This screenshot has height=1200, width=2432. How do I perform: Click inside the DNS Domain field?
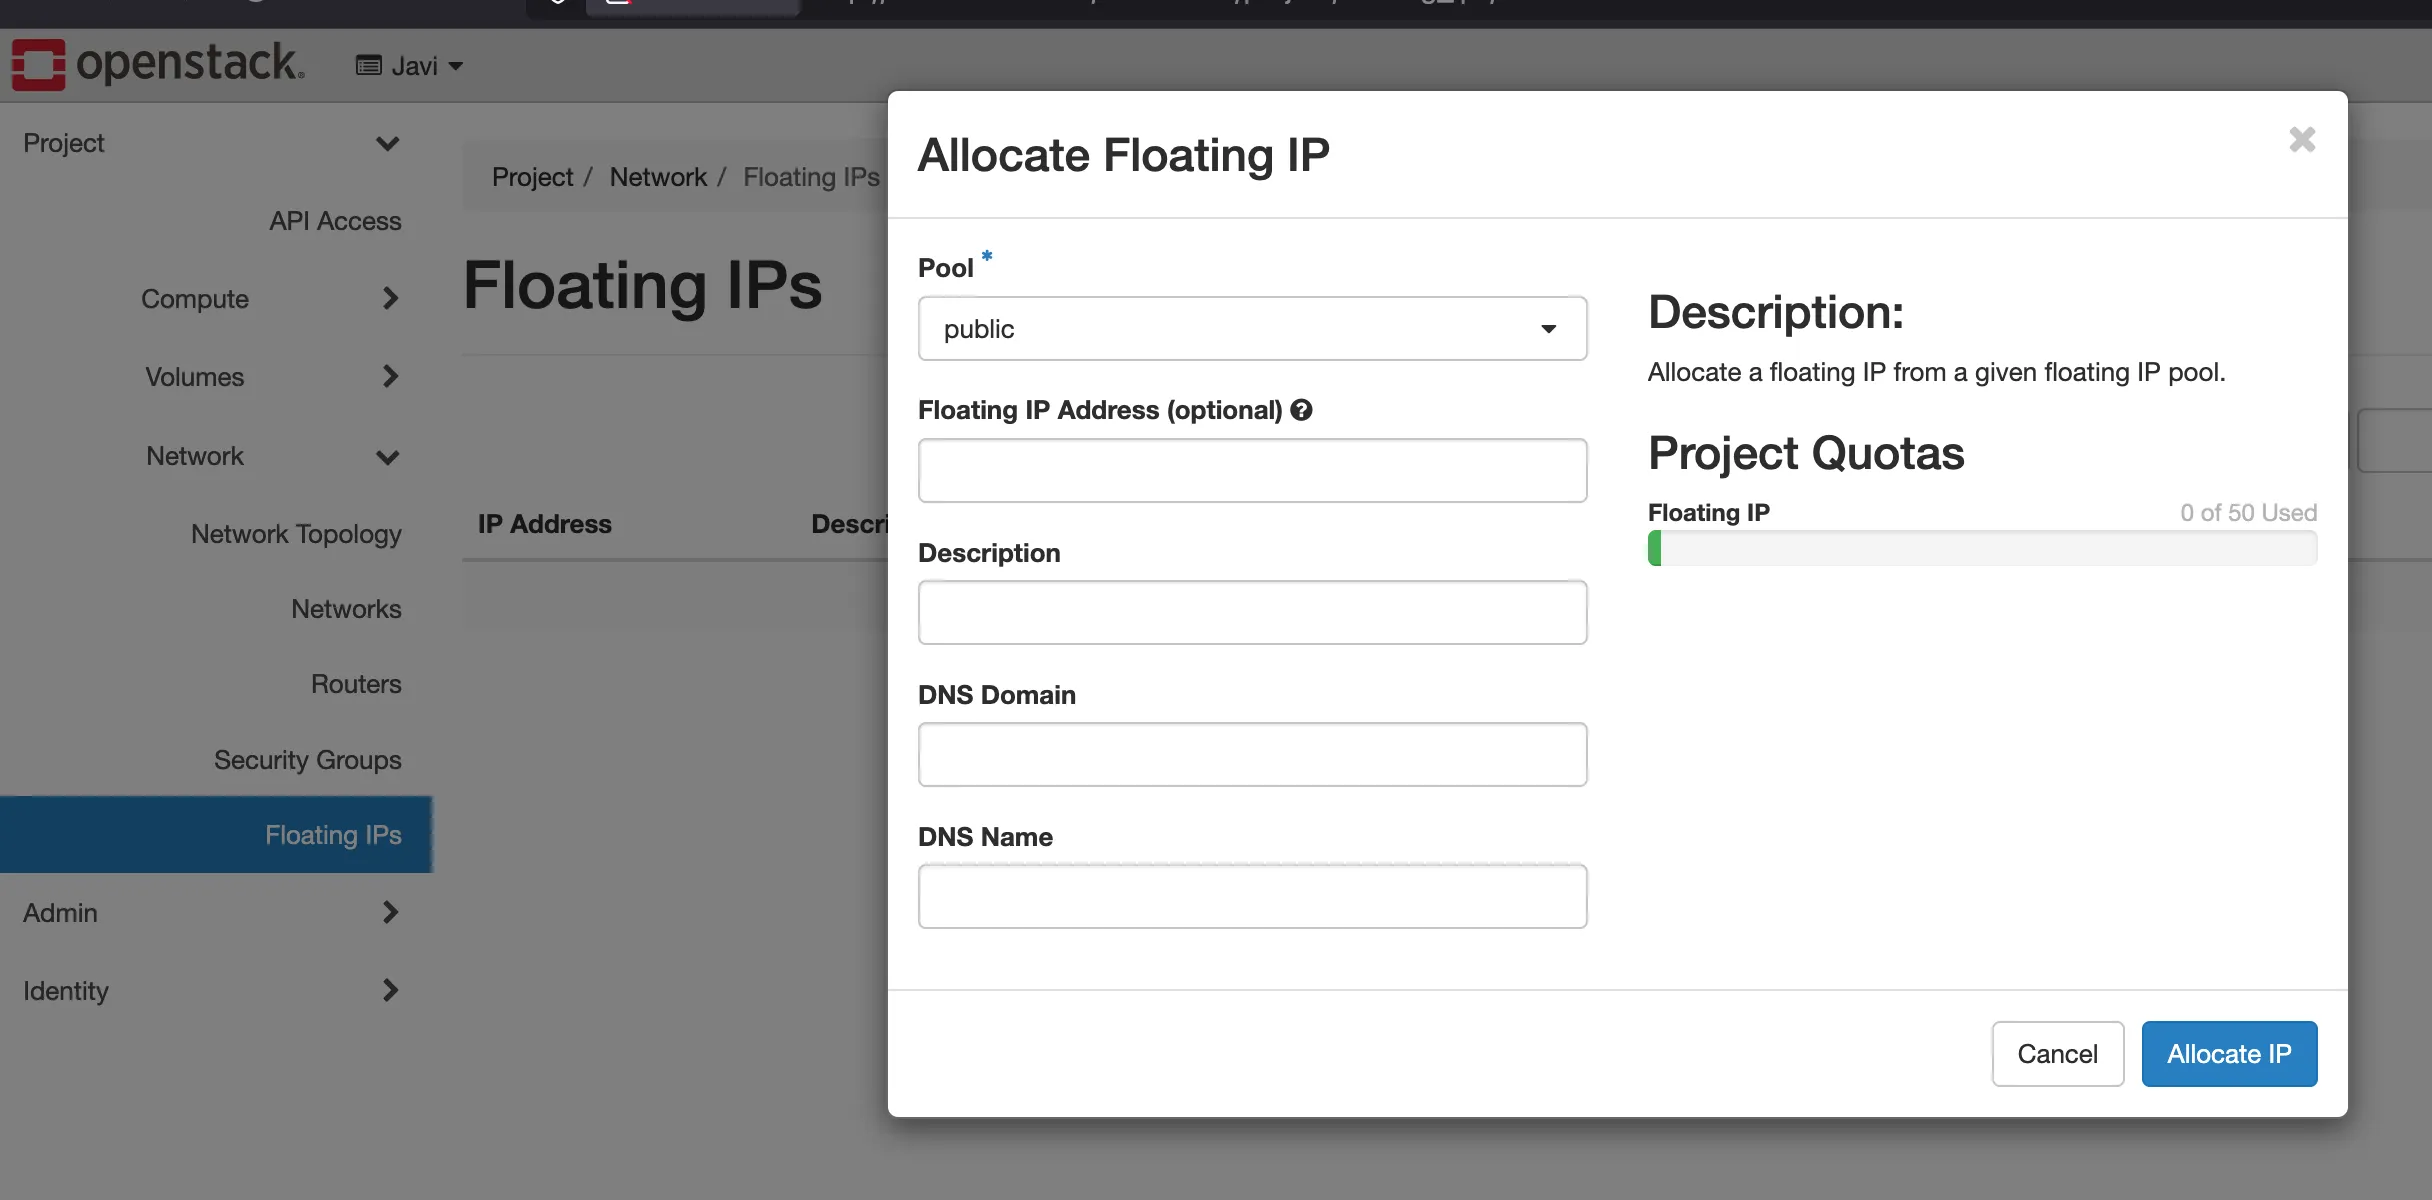click(x=1252, y=754)
